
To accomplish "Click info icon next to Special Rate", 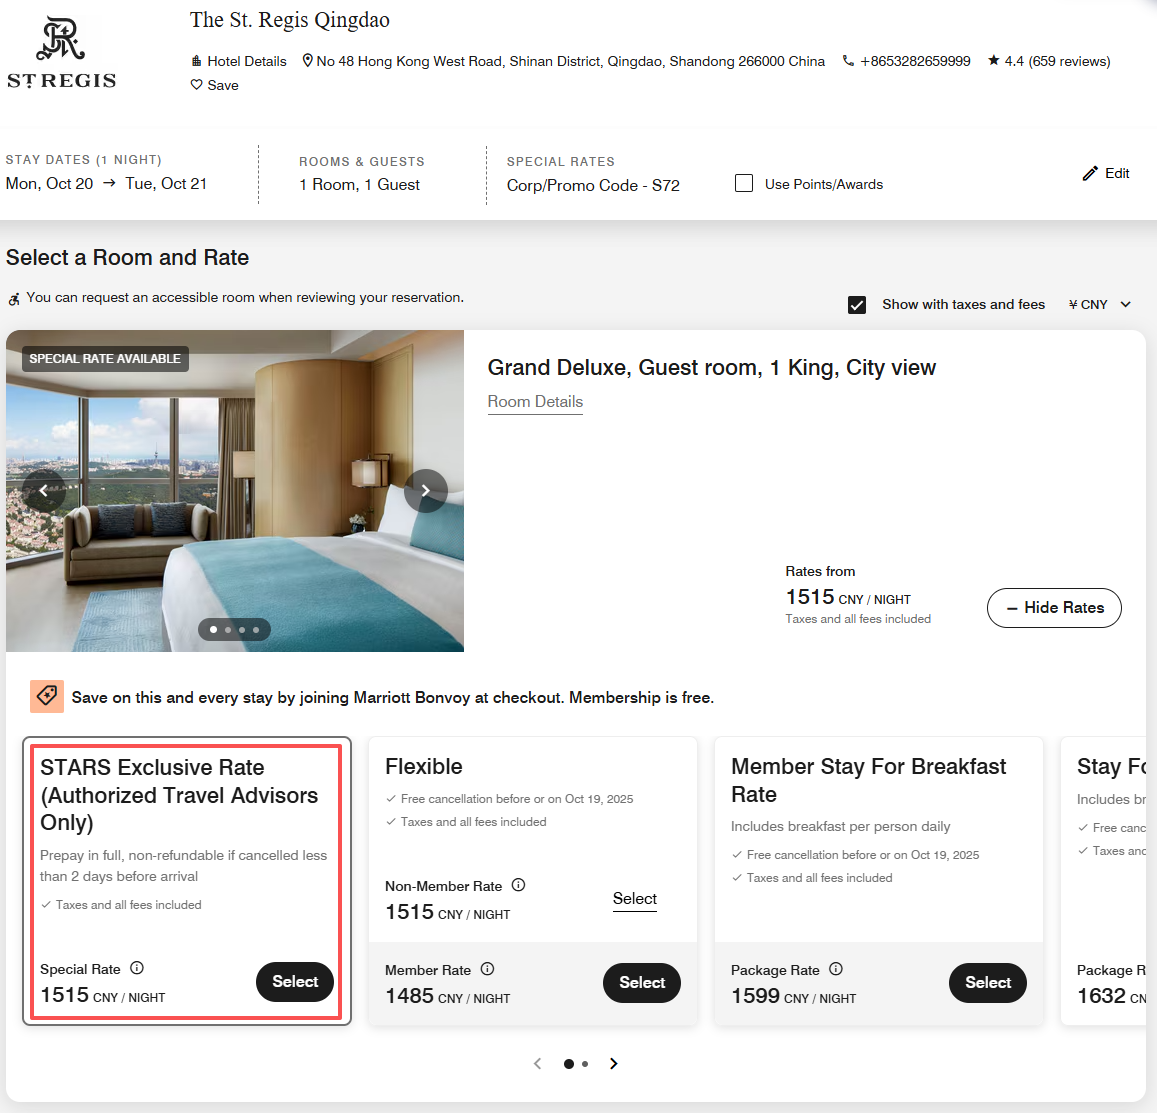I will click(137, 968).
